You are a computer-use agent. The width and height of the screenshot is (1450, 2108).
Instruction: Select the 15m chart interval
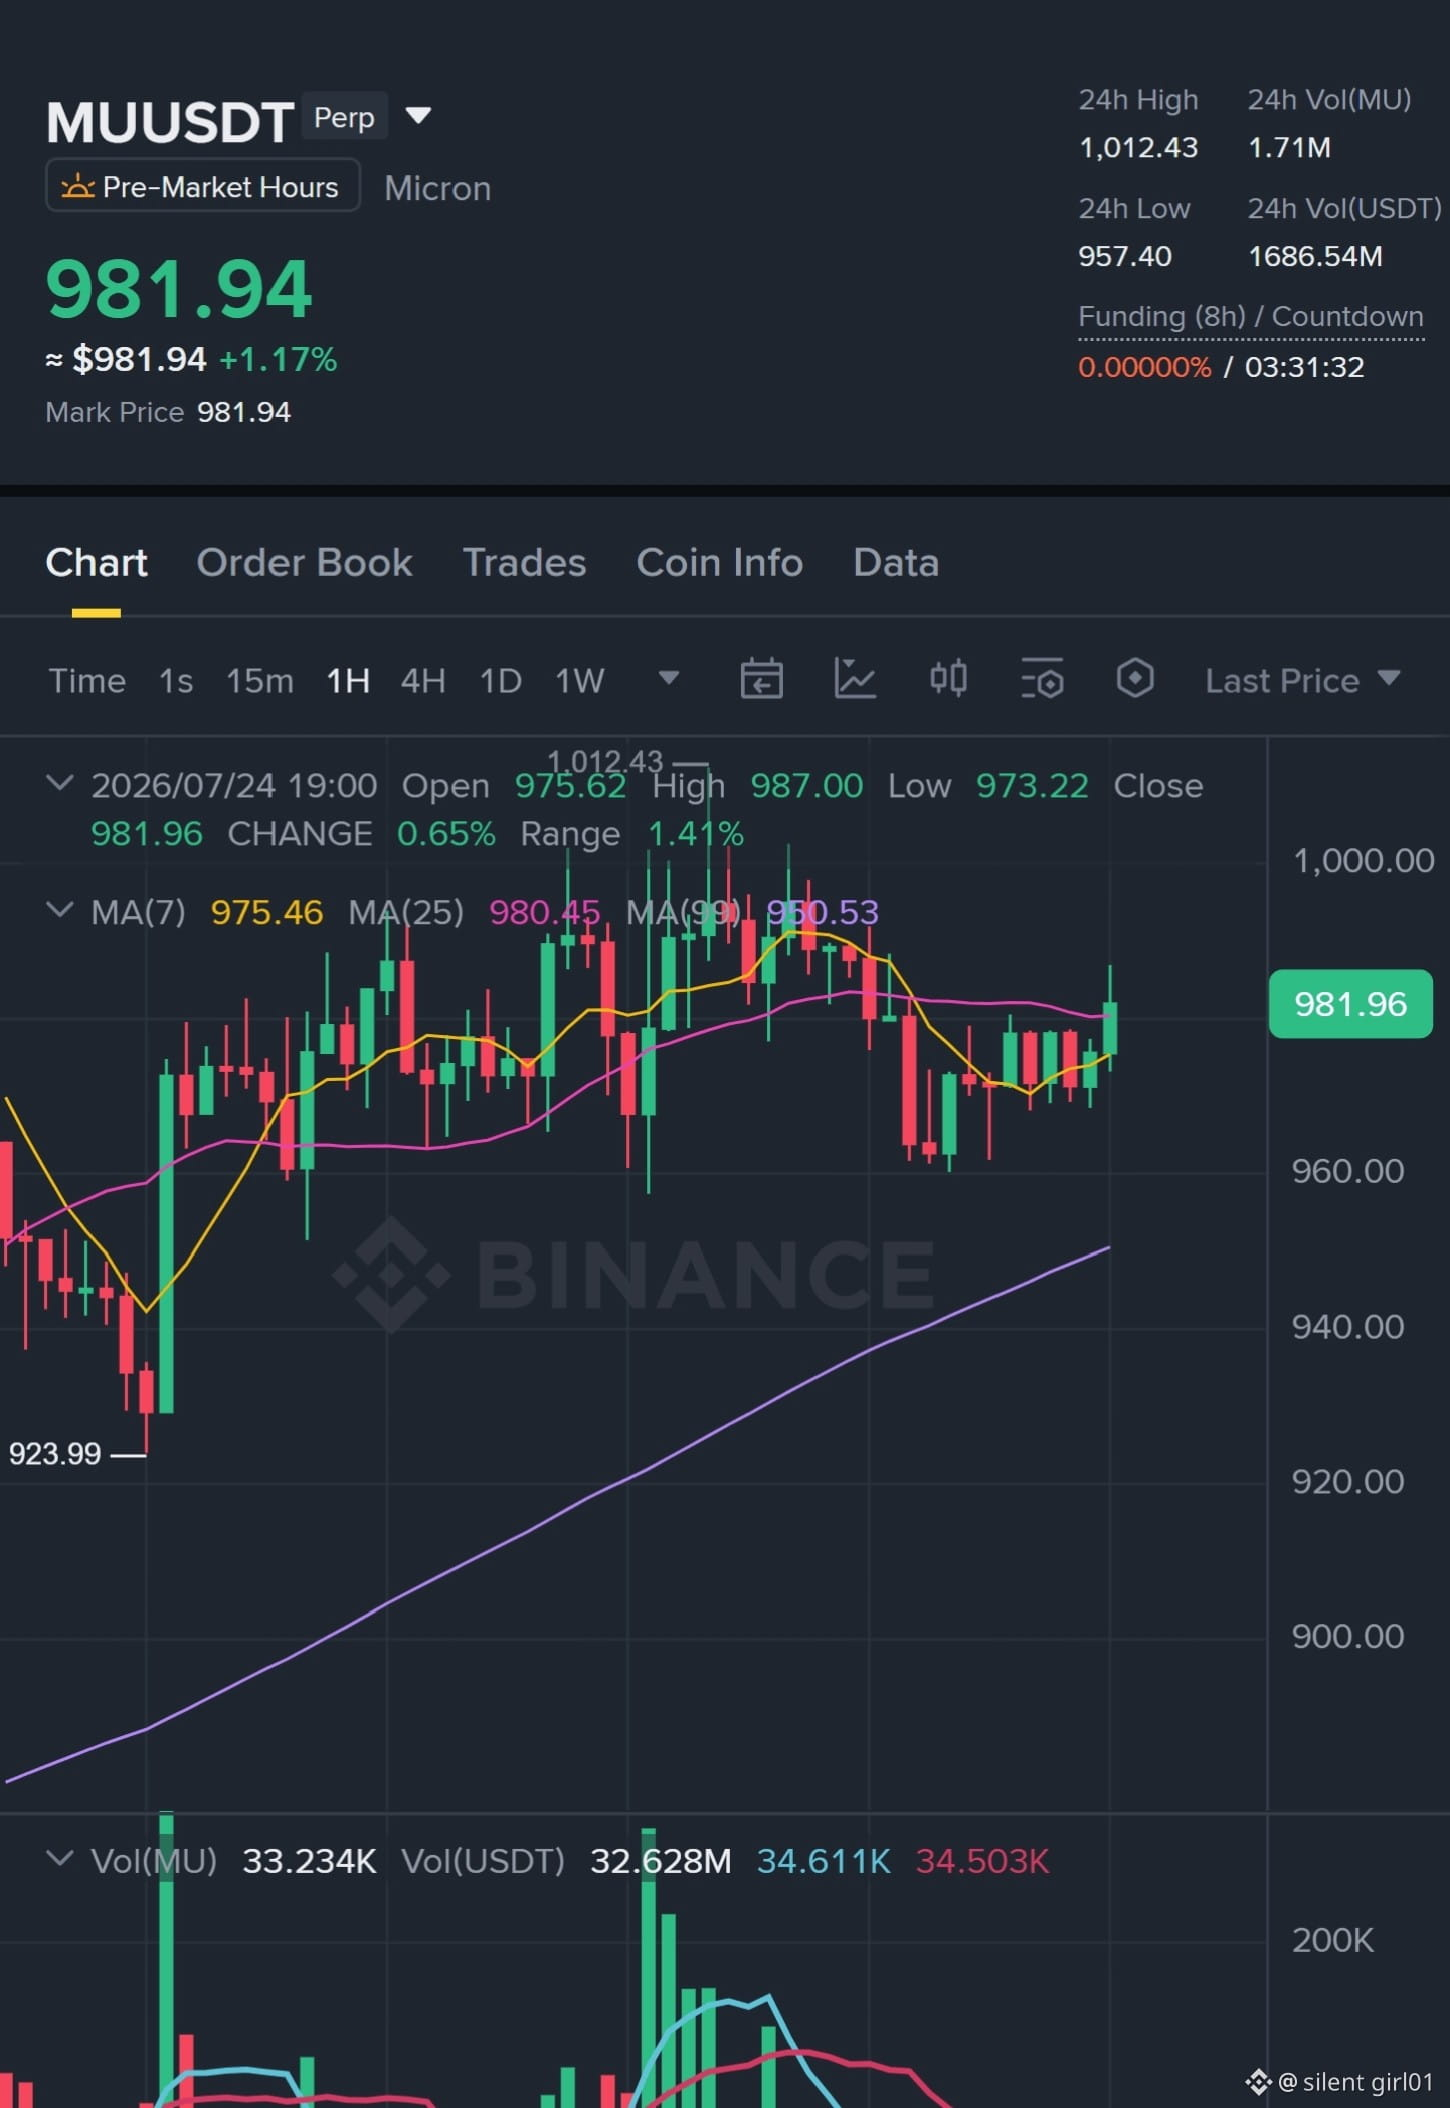pos(260,681)
